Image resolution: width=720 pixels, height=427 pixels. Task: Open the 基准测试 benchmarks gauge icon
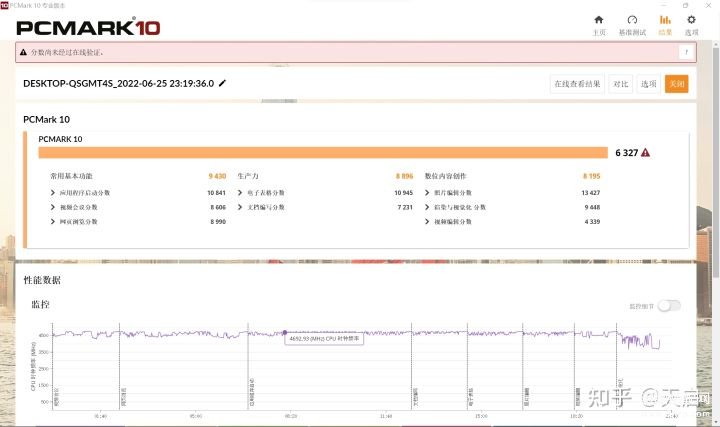coord(632,20)
